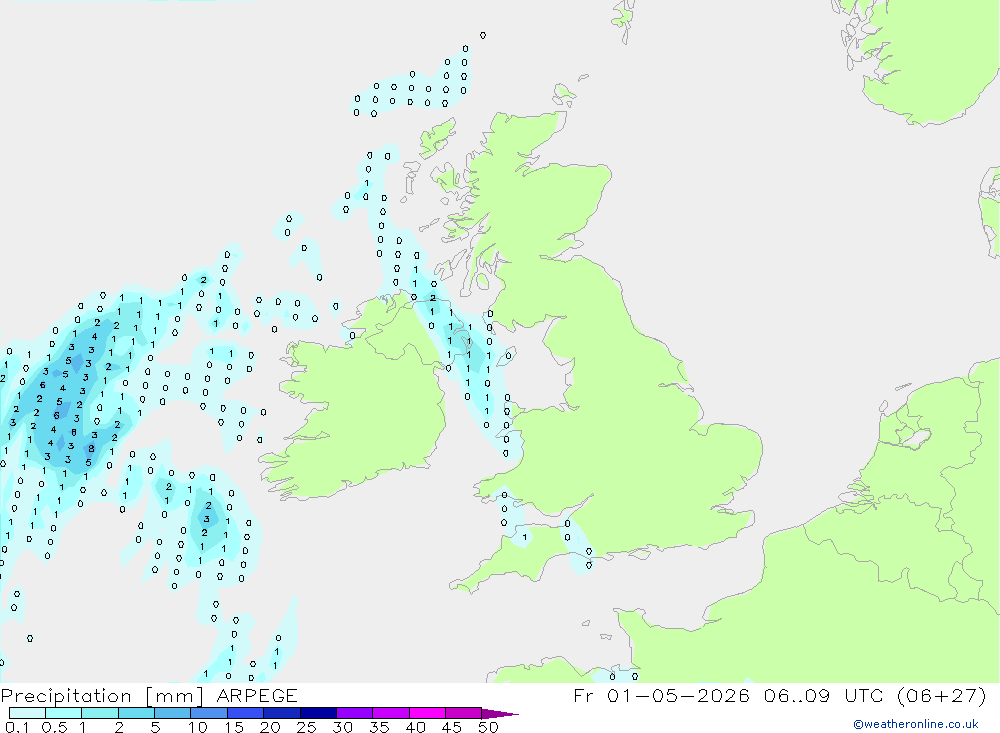Click the '0.5' legend scale label

tap(54, 727)
